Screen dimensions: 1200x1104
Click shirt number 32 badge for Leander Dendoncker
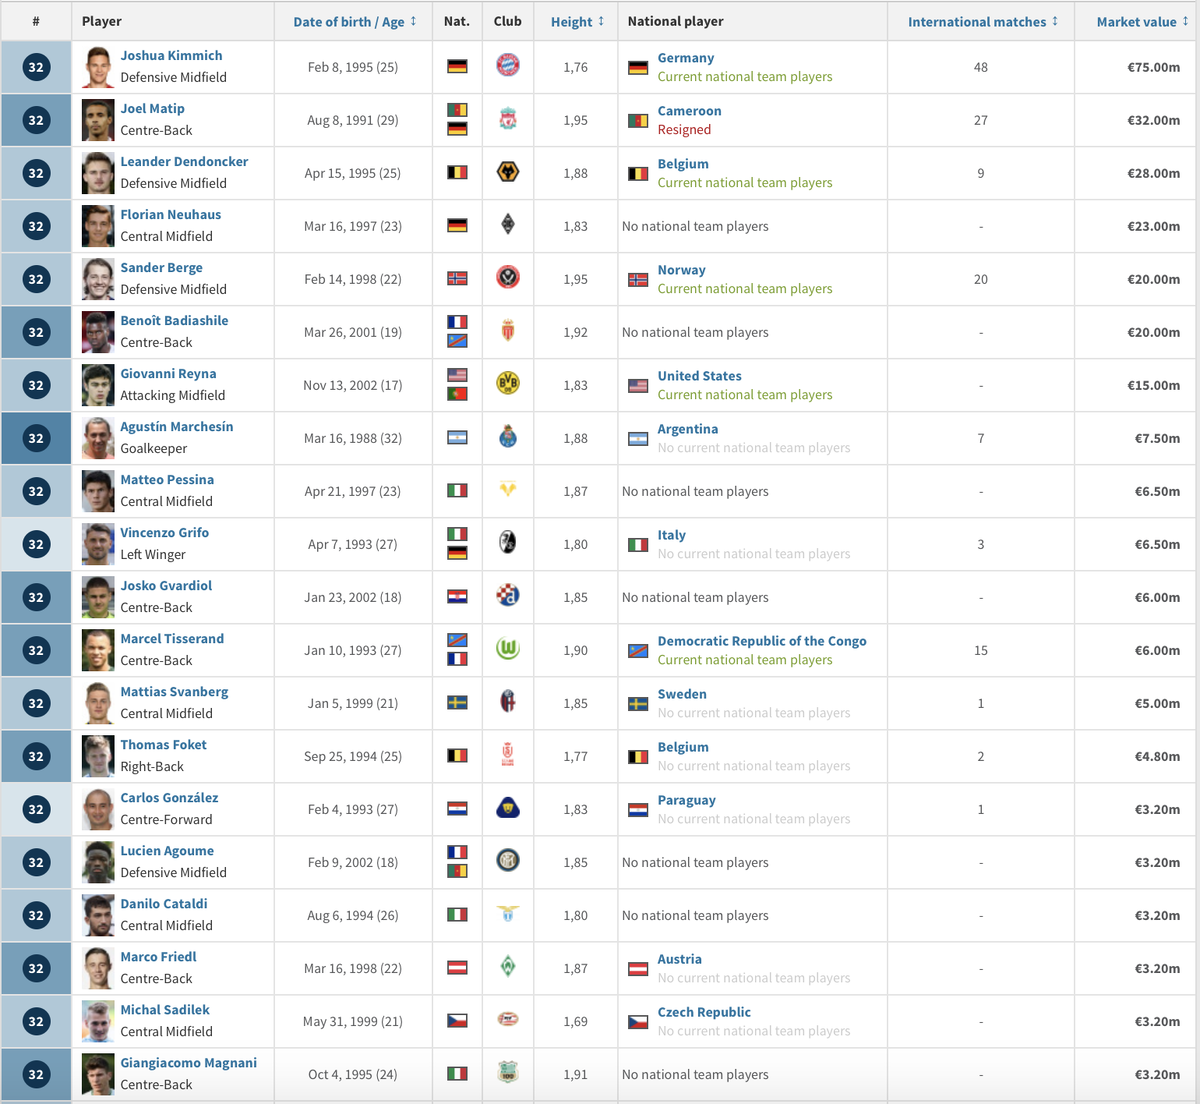[36, 173]
